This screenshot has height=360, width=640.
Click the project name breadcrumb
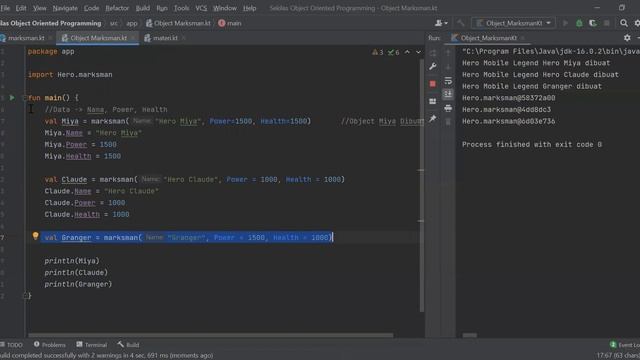(51, 23)
